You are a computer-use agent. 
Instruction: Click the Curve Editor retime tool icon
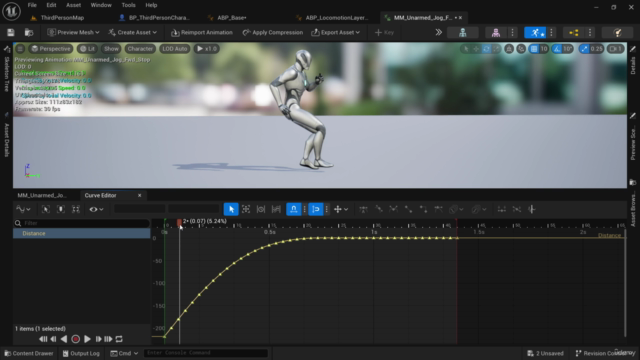(x=261, y=209)
